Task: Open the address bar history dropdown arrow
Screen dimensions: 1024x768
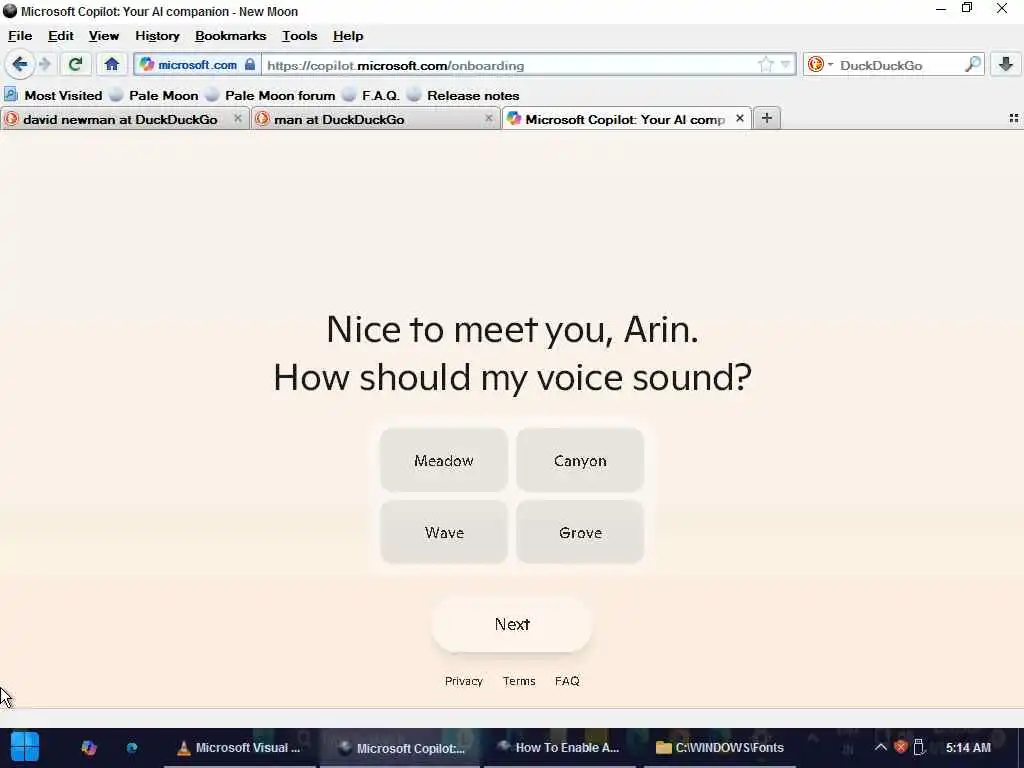Action: click(x=786, y=65)
